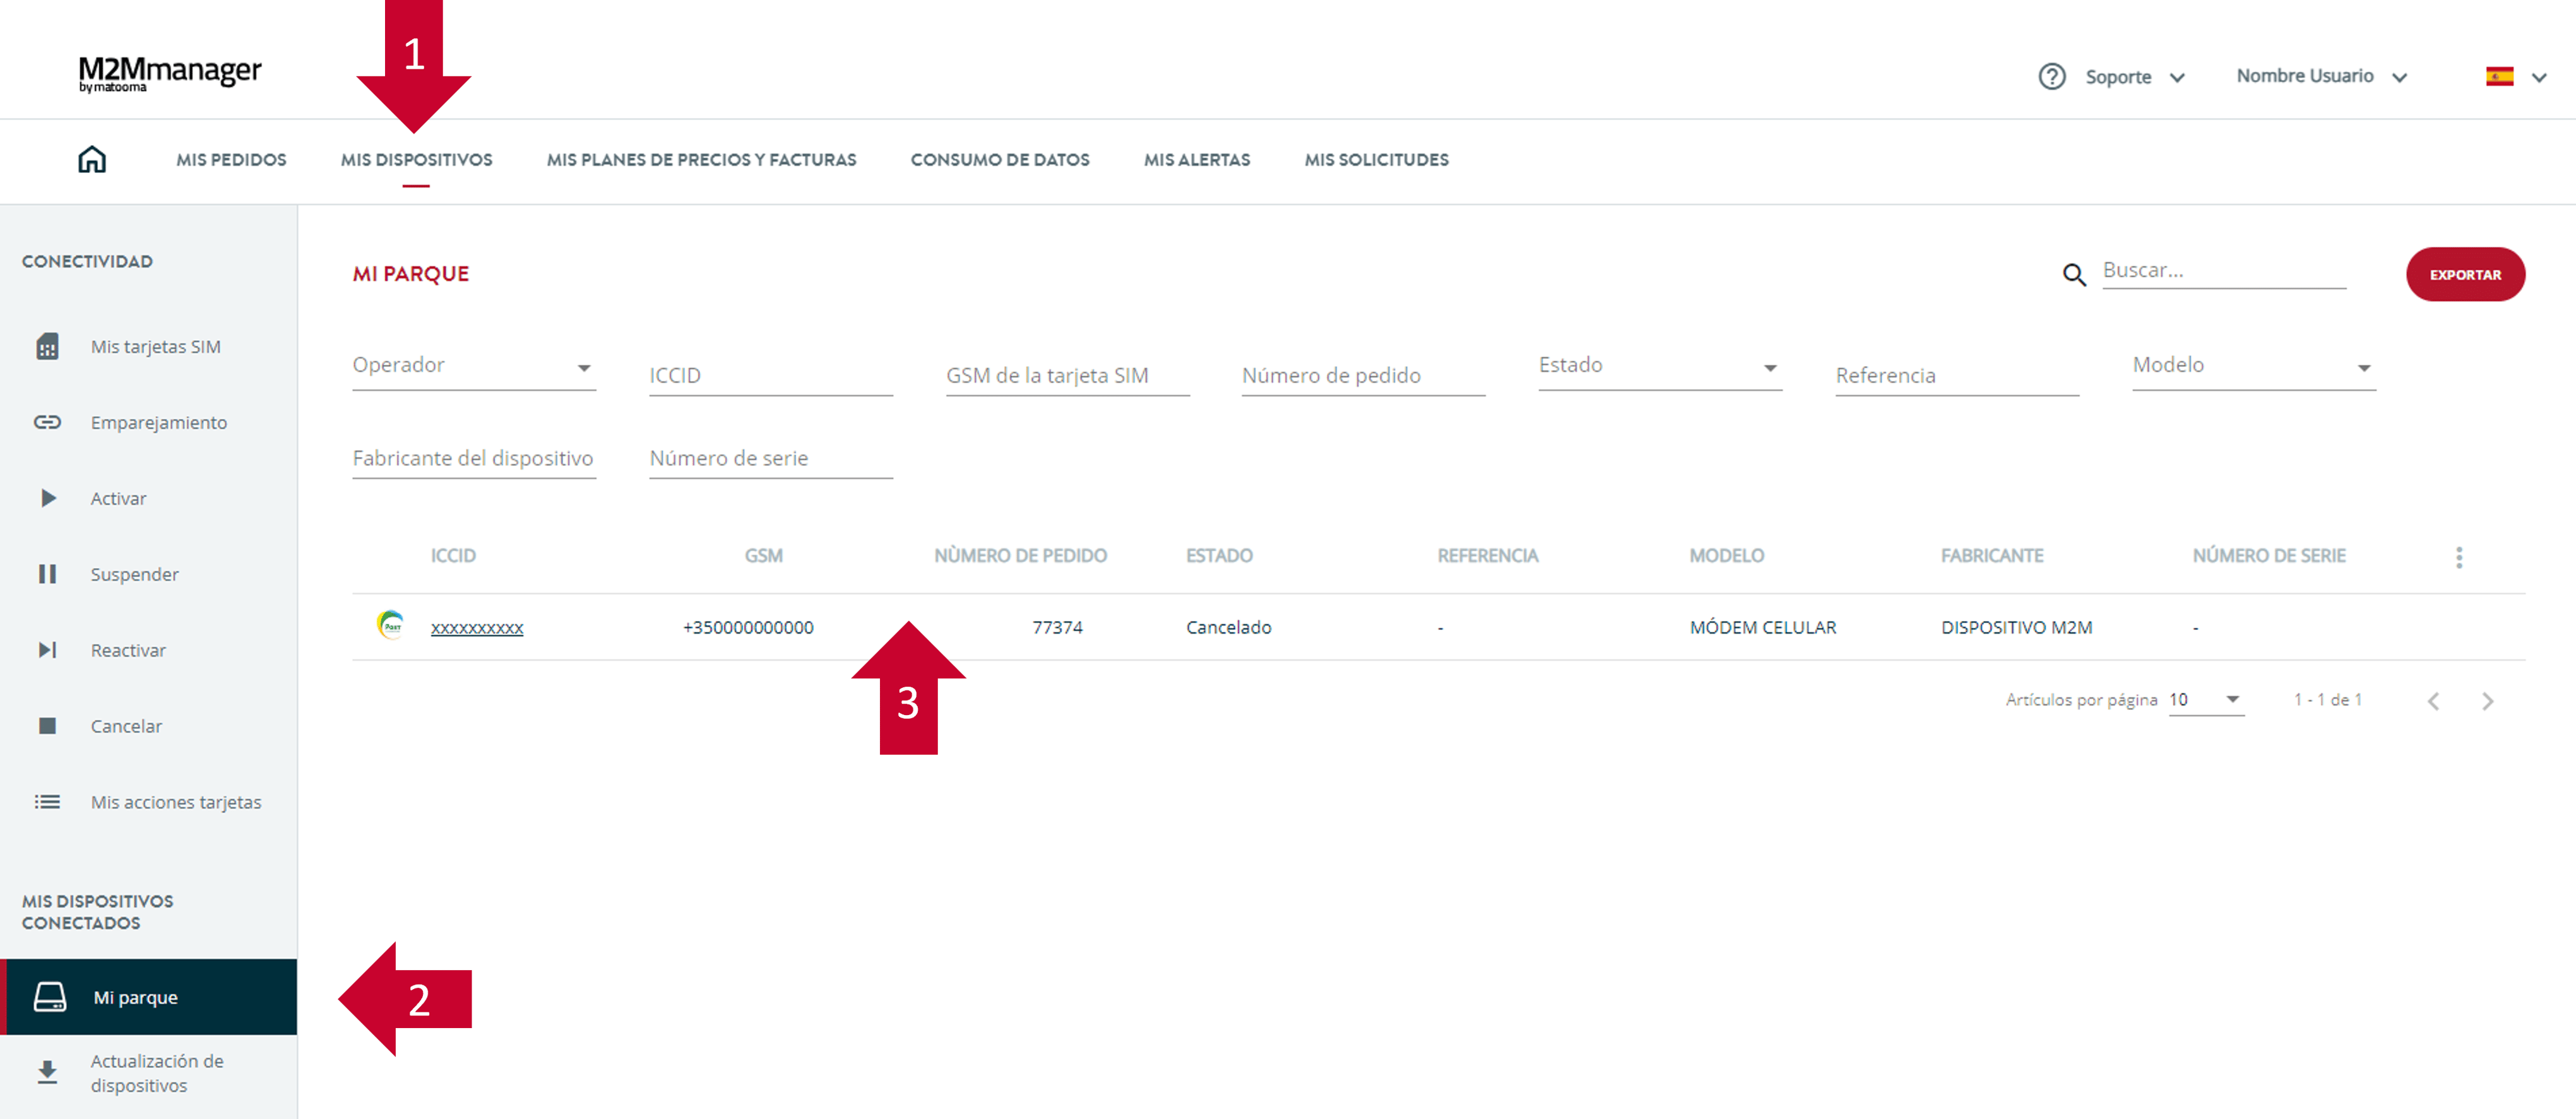Open the Soporte help icon
This screenshot has height=1119, width=2576.
(2052, 76)
